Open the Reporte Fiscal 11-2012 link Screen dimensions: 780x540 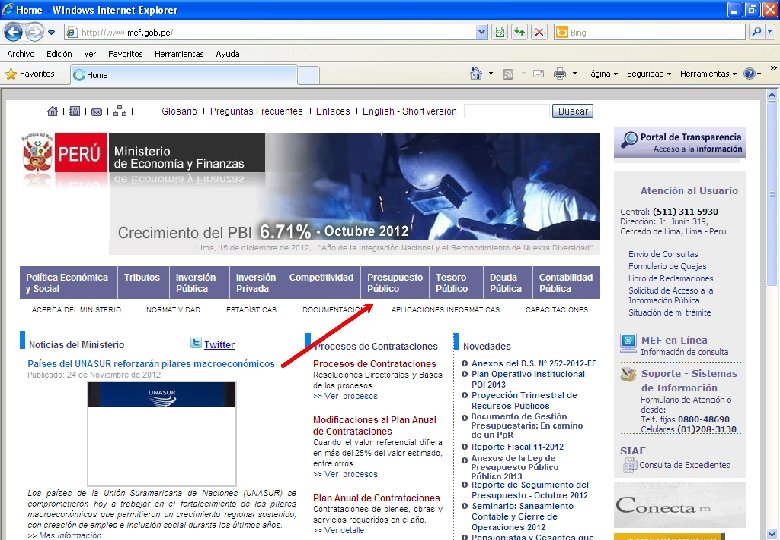click(517, 447)
